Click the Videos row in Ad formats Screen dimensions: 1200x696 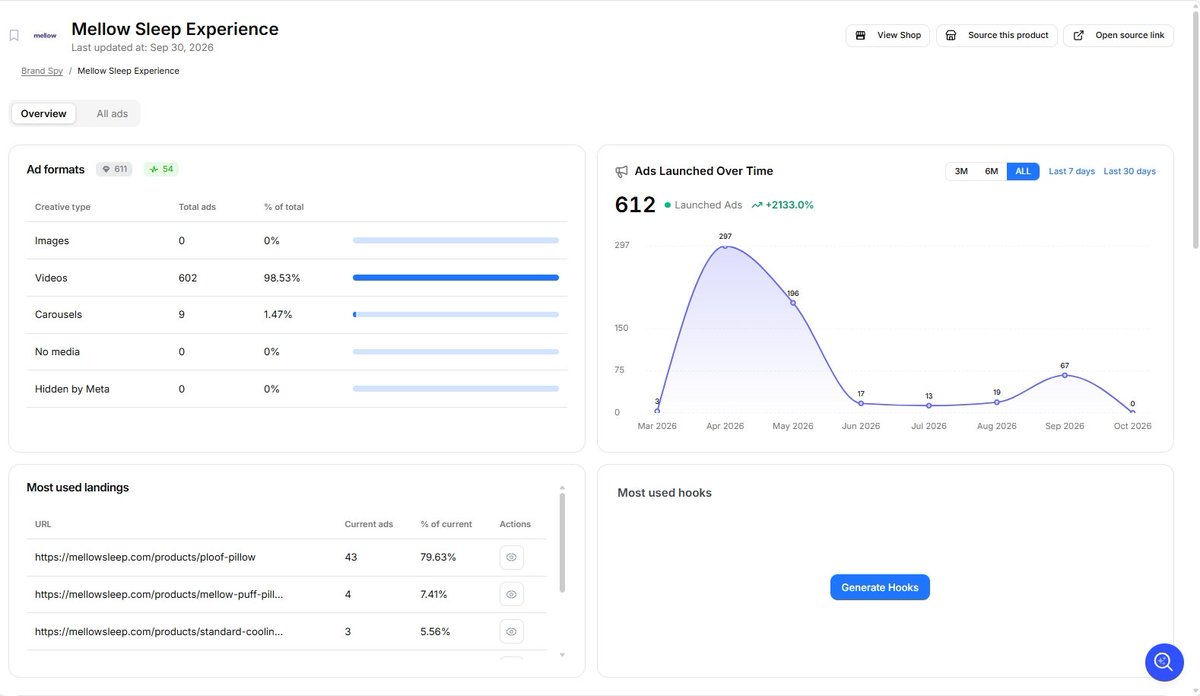(x=297, y=278)
